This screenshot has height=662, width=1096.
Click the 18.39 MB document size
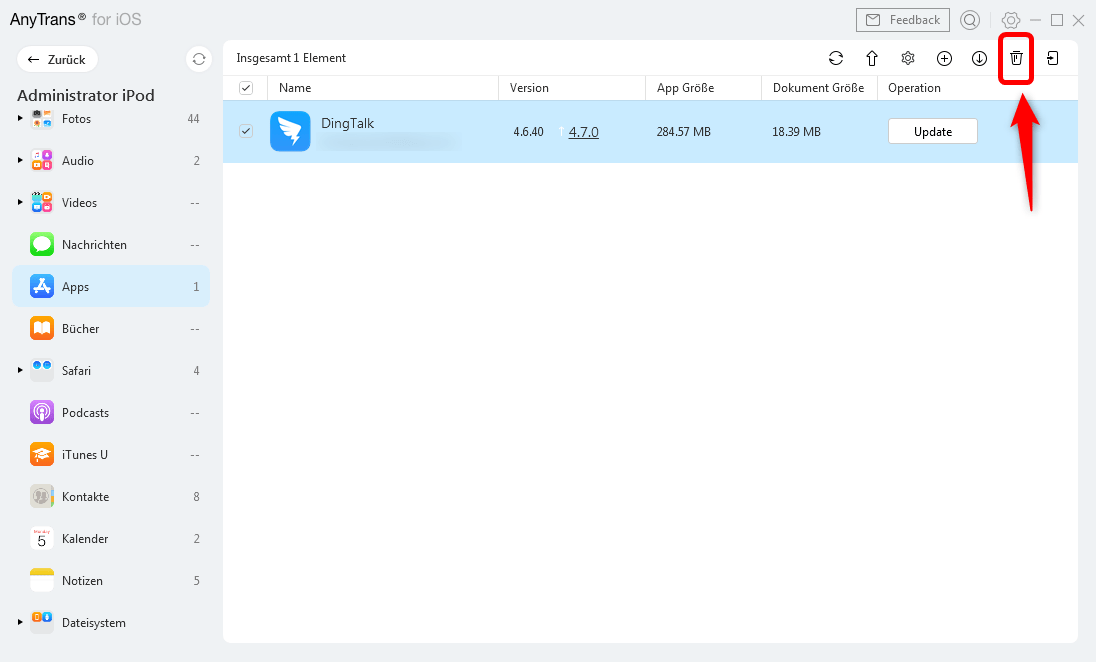pos(796,131)
